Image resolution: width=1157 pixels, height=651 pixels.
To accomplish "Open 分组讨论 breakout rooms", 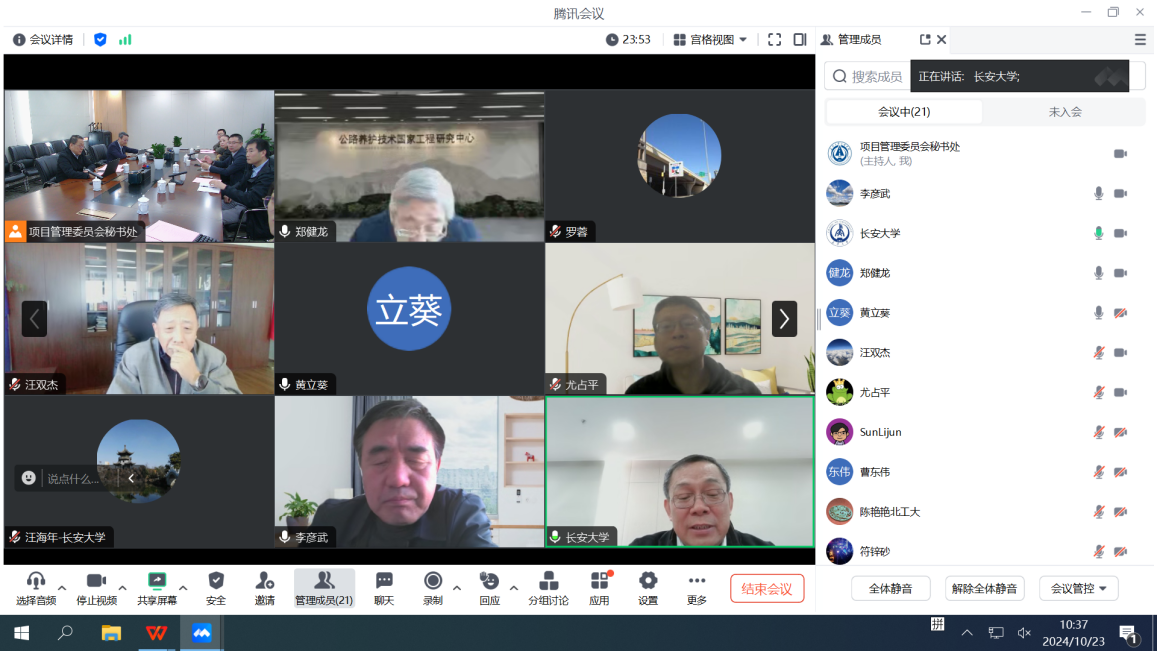I will [x=548, y=588].
